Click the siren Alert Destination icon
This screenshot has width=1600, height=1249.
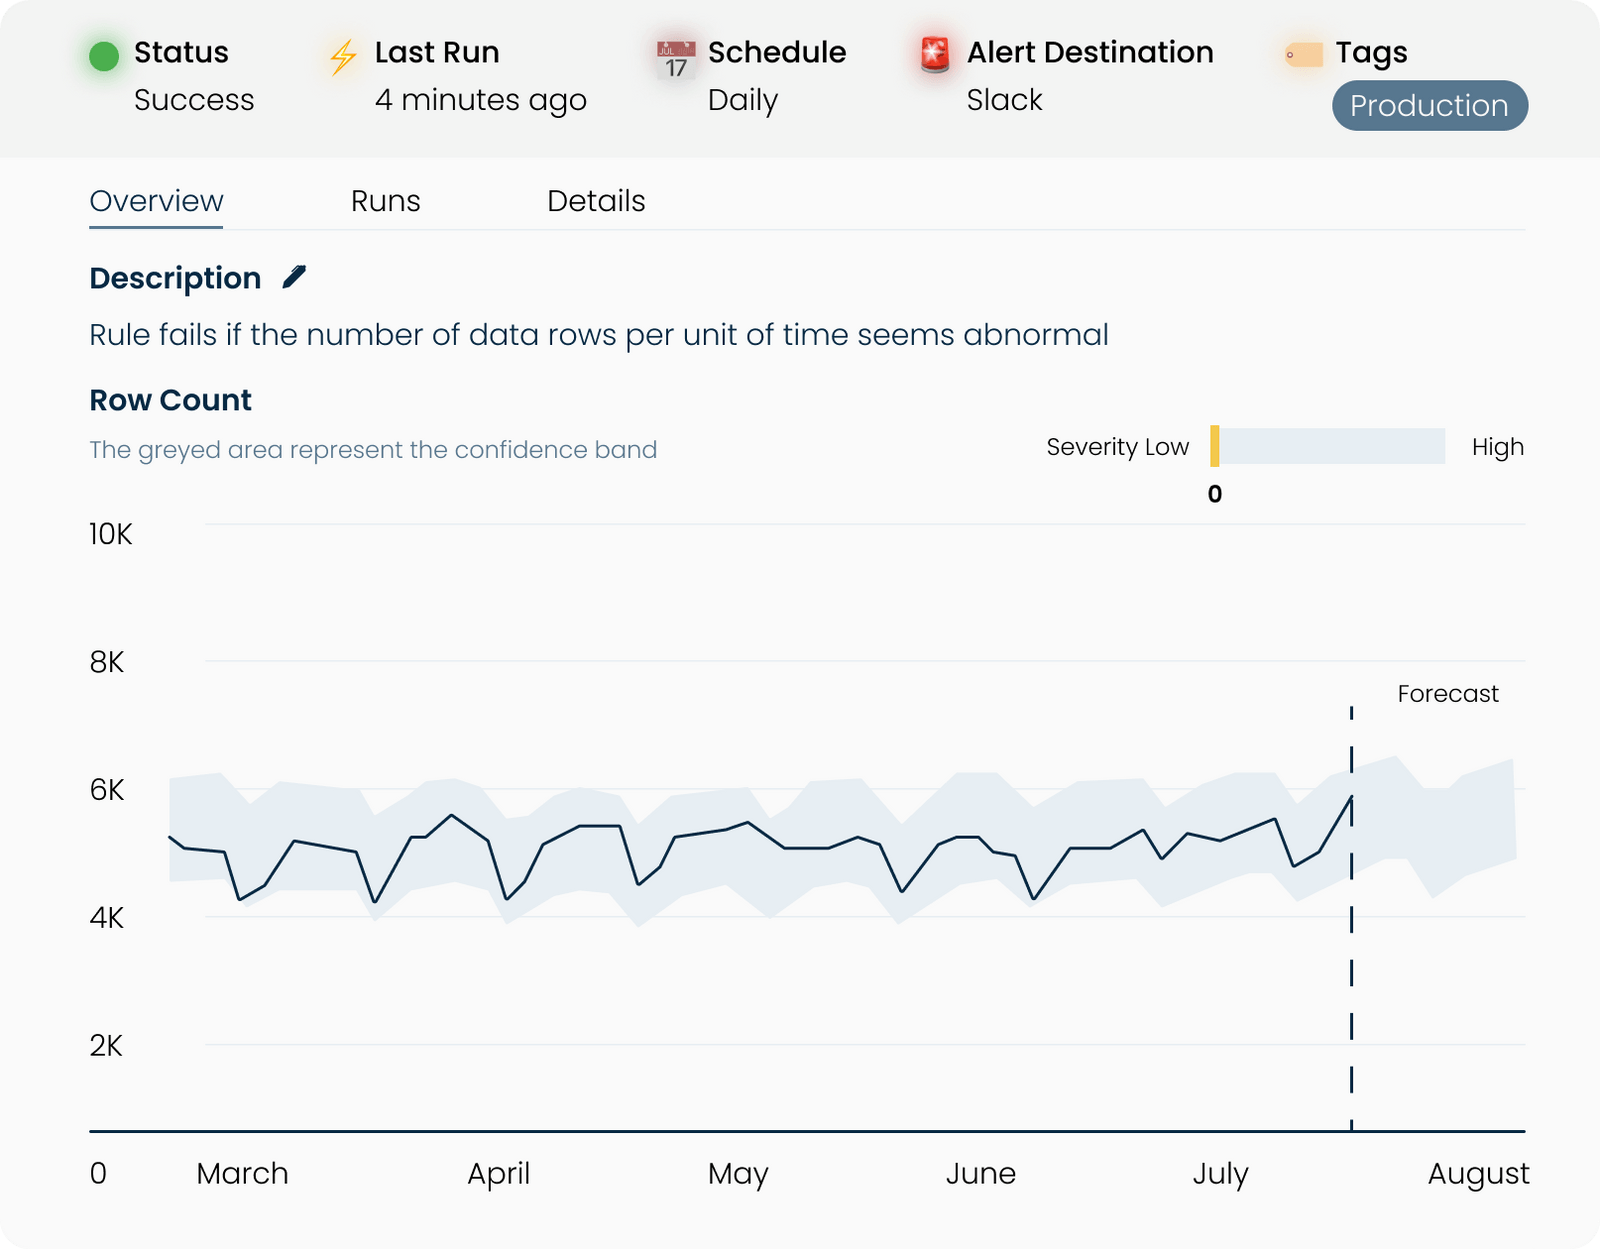pyautogui.click(x=933, y=55)
